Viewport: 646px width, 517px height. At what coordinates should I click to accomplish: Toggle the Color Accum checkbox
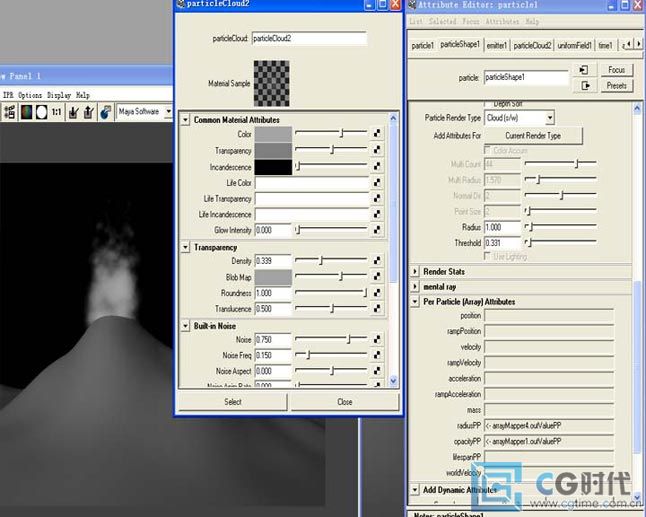[x=487, y=150]
